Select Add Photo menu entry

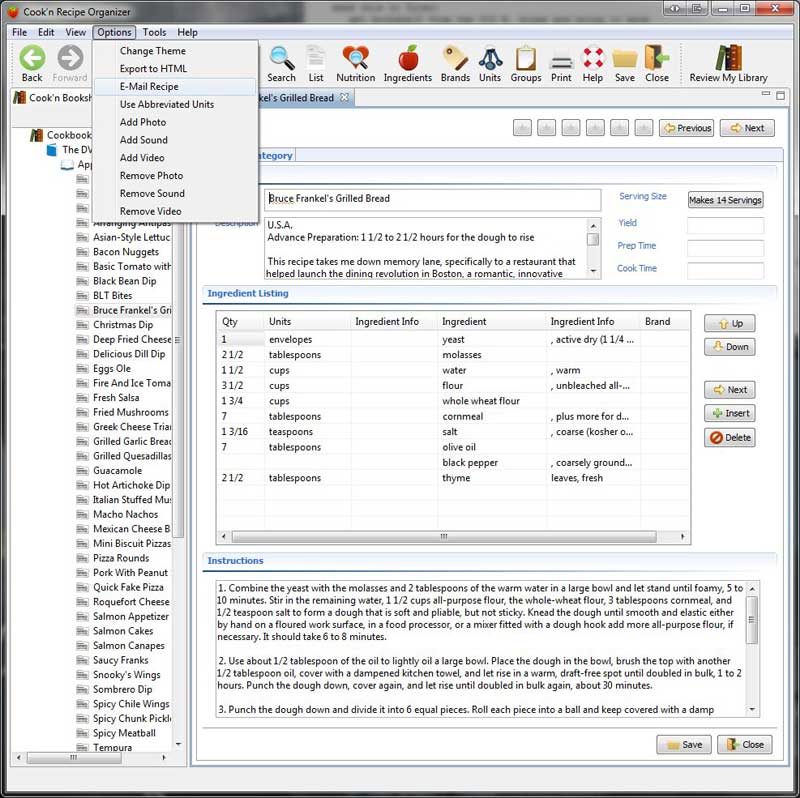coord(175,122)
